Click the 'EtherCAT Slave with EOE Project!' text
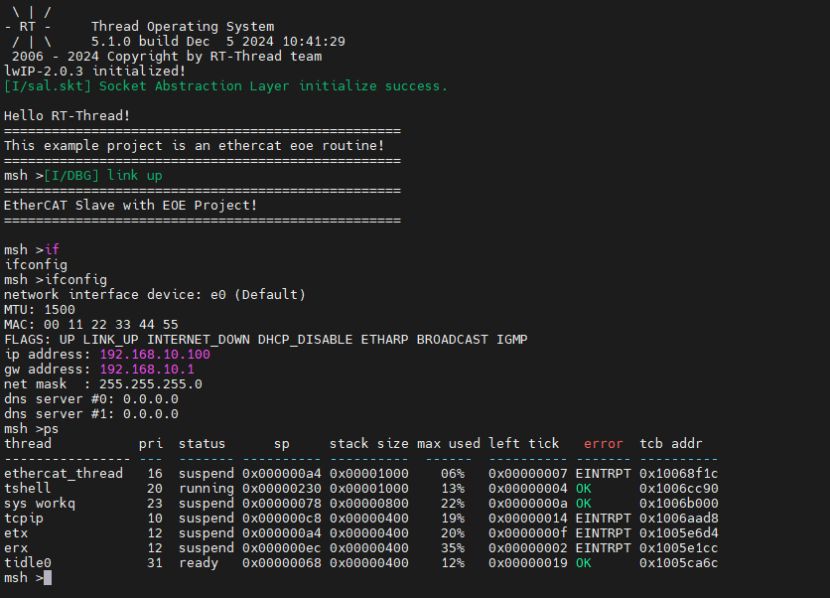 [131, 205]
